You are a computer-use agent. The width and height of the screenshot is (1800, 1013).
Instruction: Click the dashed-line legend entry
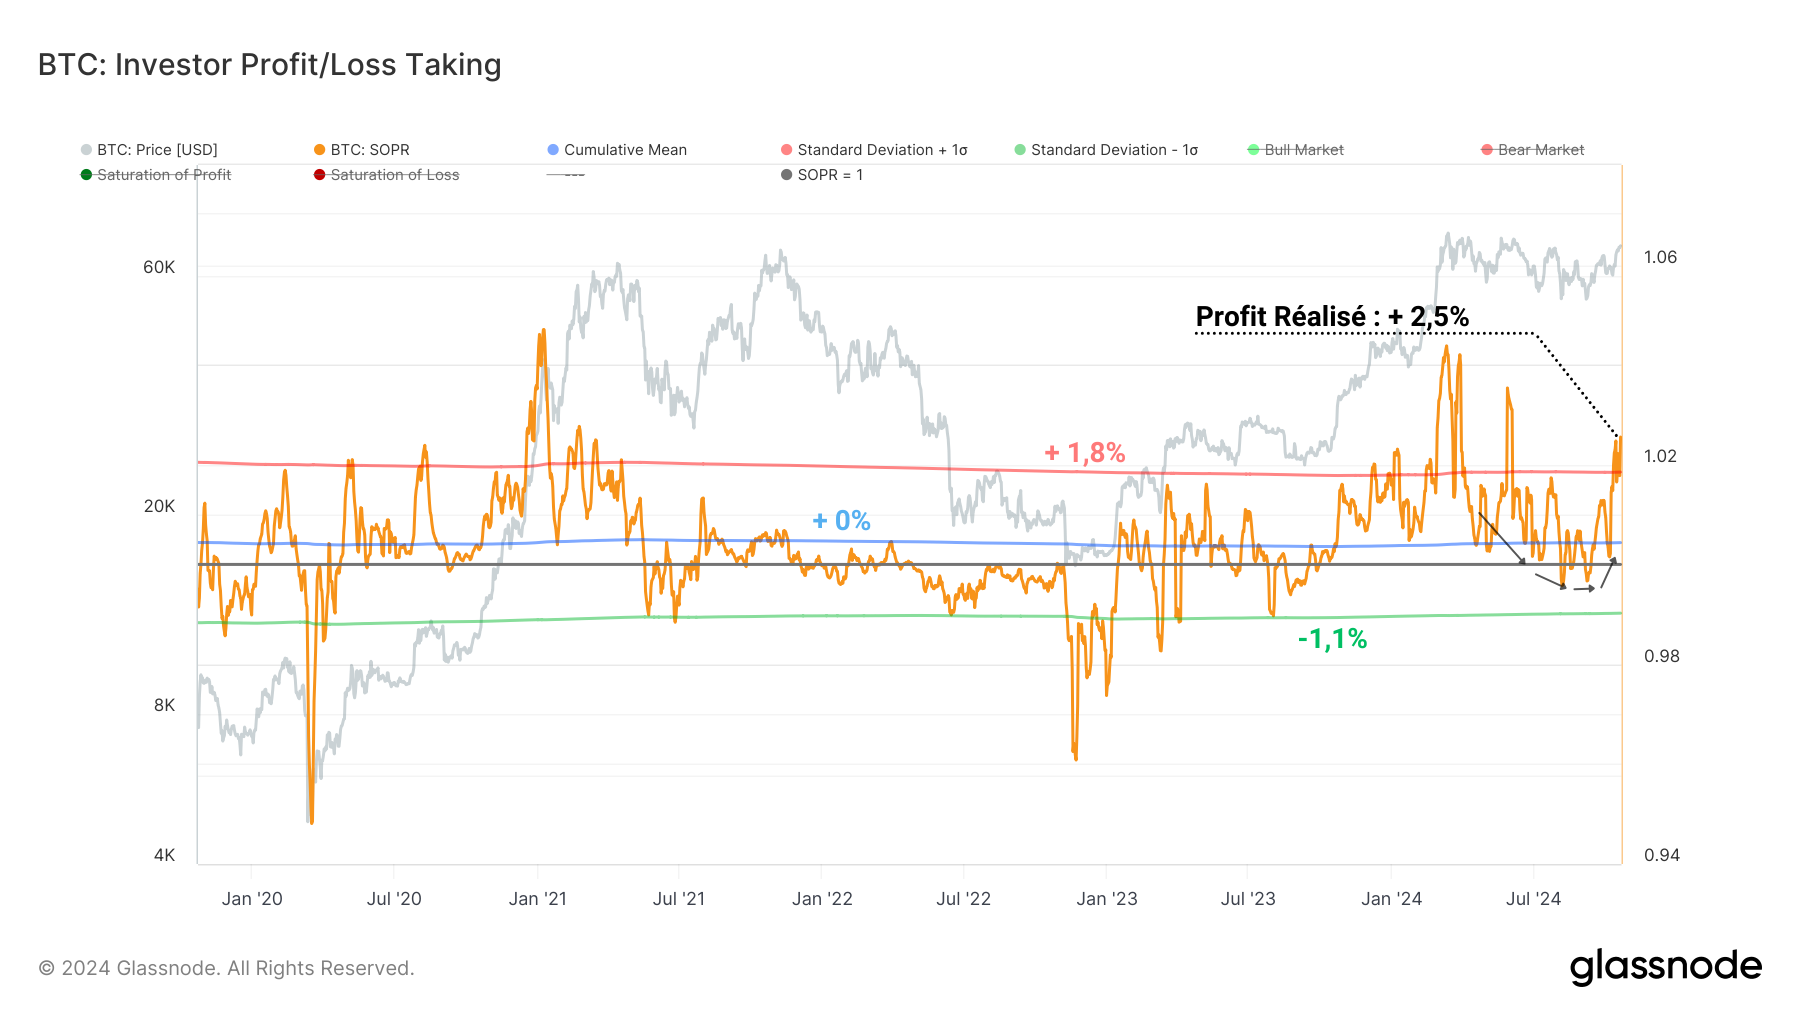pos(566,175)
